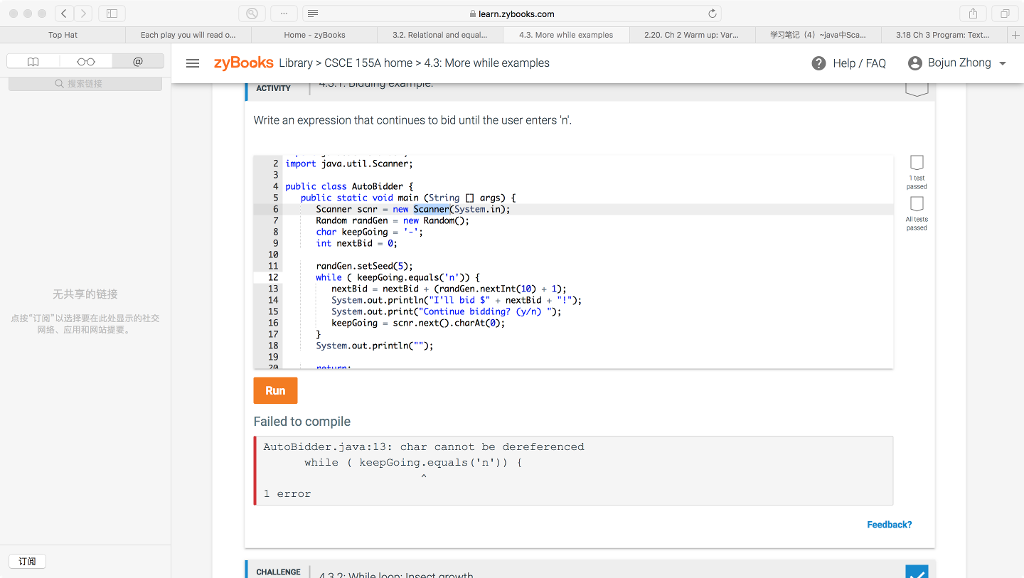Click the Help/FAQ question mark icon
Image resolution: width=1024 pixels, height=578 pixels.
(x=820, y=62)
